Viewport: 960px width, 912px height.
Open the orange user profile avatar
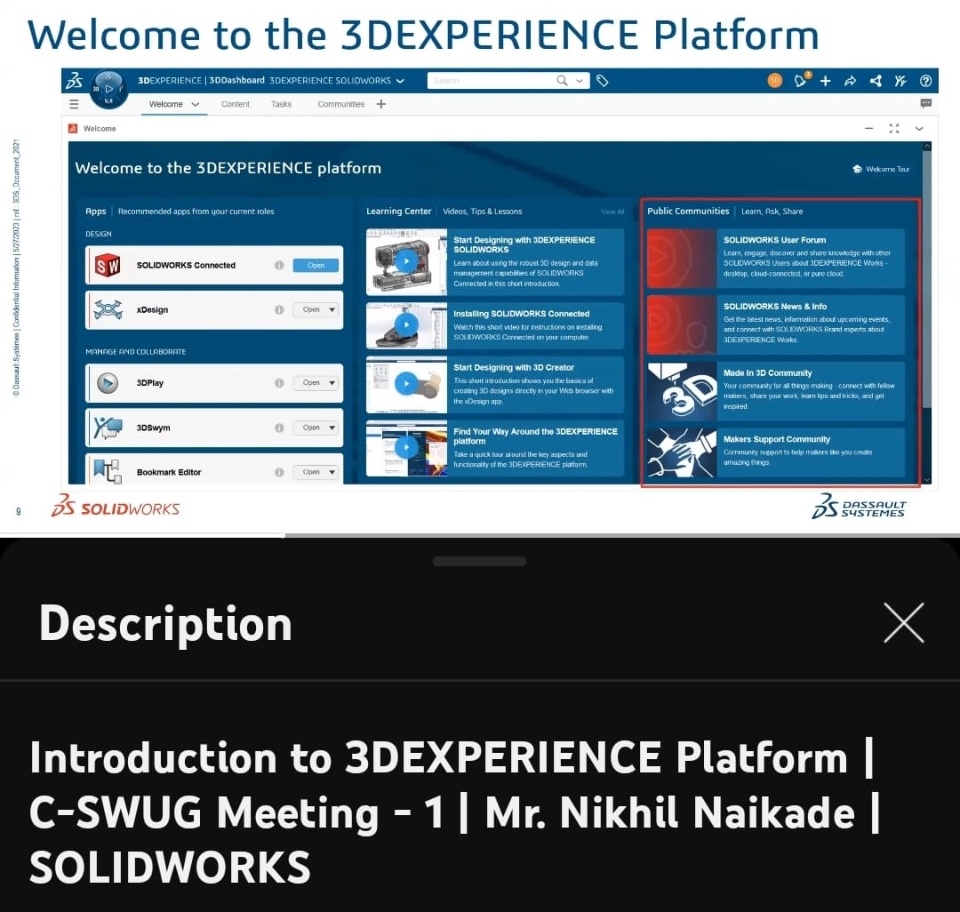pyautogui.click(x=774, y=81)
